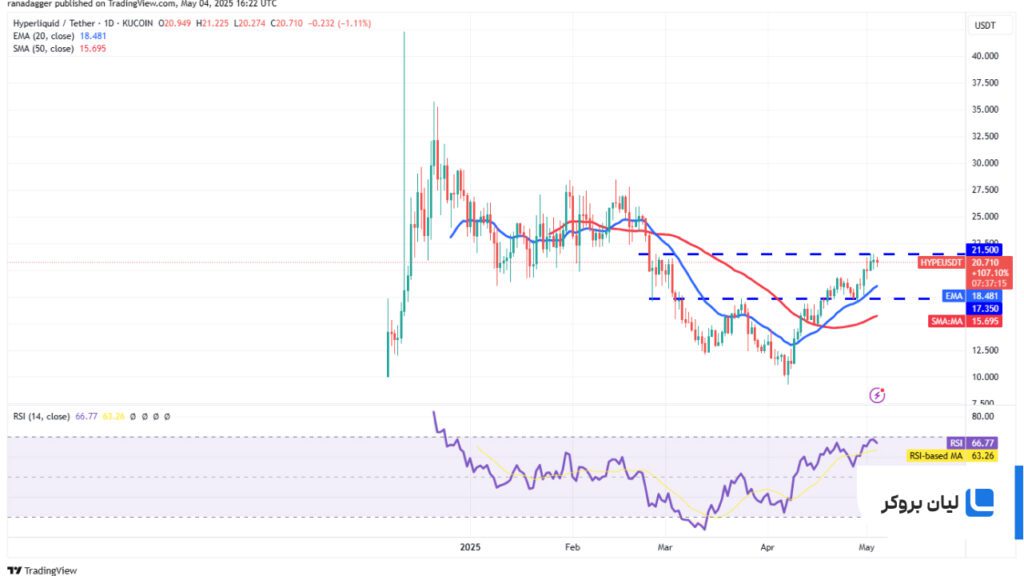Click the 2025 label on time axis
The image size is (1024, 576).
pos(470,547)
